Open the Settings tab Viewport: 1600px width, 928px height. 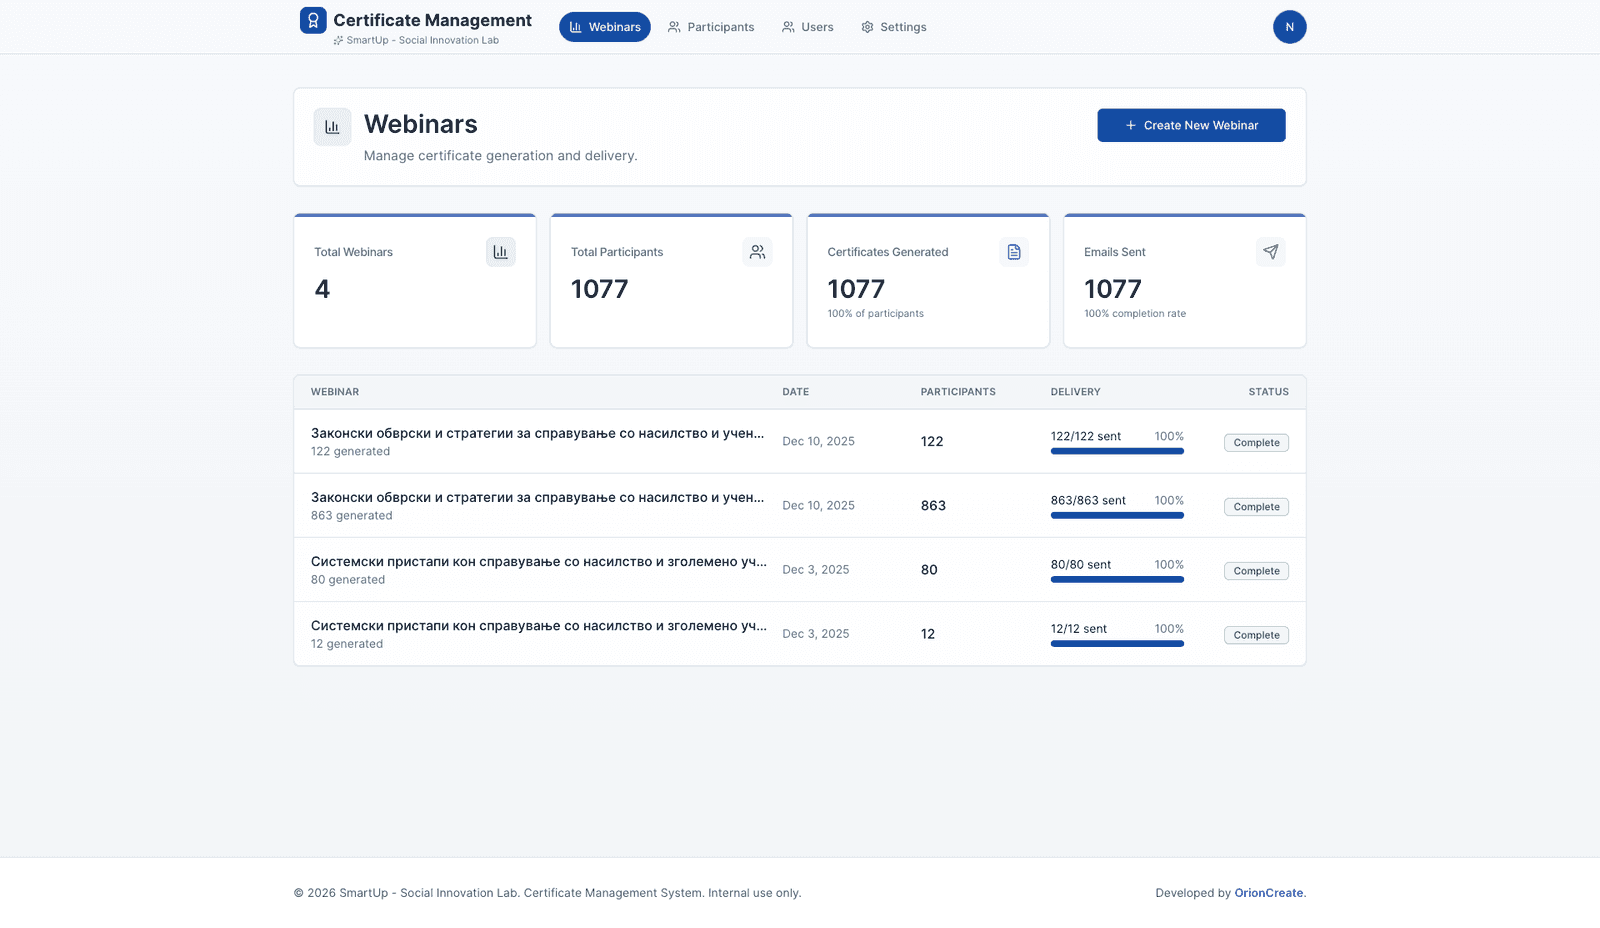point(894,27)
